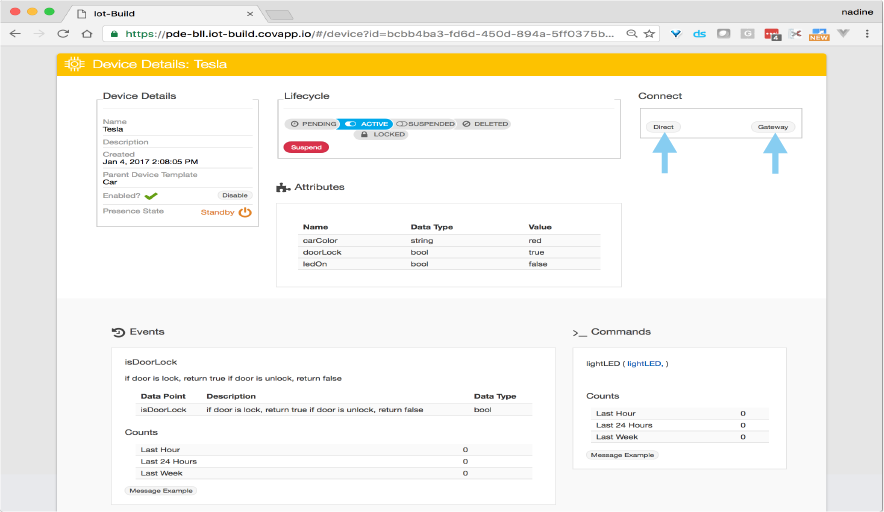Screen dimensions: 884x512
Task: Click the device chip icon in header
Action: (x=74, y=64)
